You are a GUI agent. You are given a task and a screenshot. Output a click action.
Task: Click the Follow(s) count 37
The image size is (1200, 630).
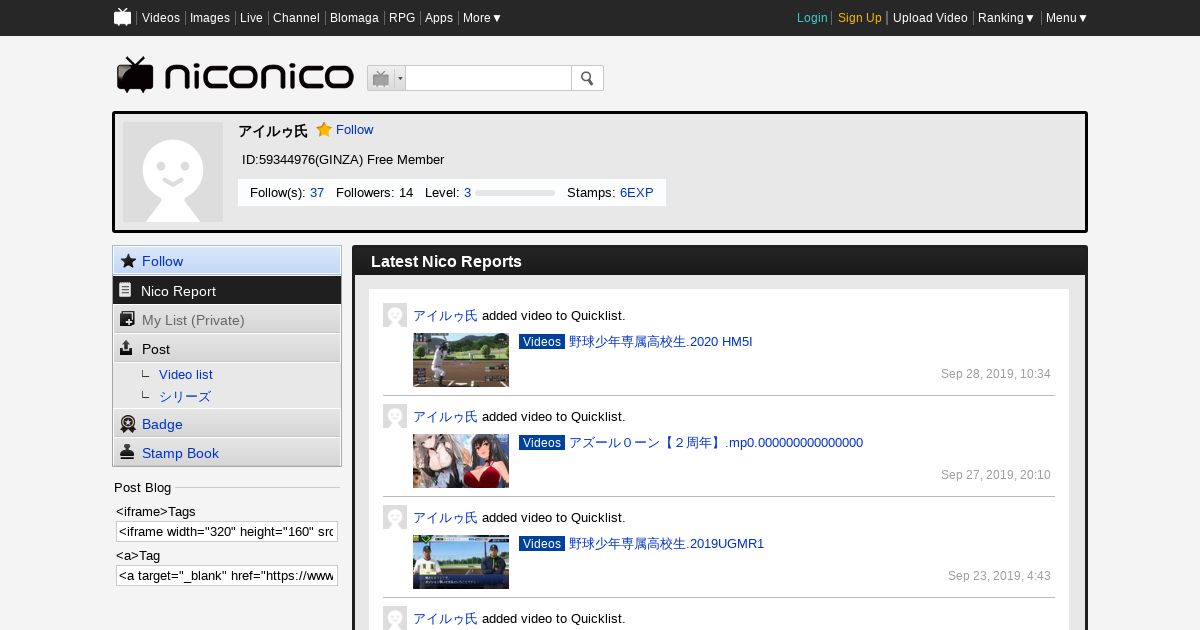pyautogui.click(x=317, y=192)
